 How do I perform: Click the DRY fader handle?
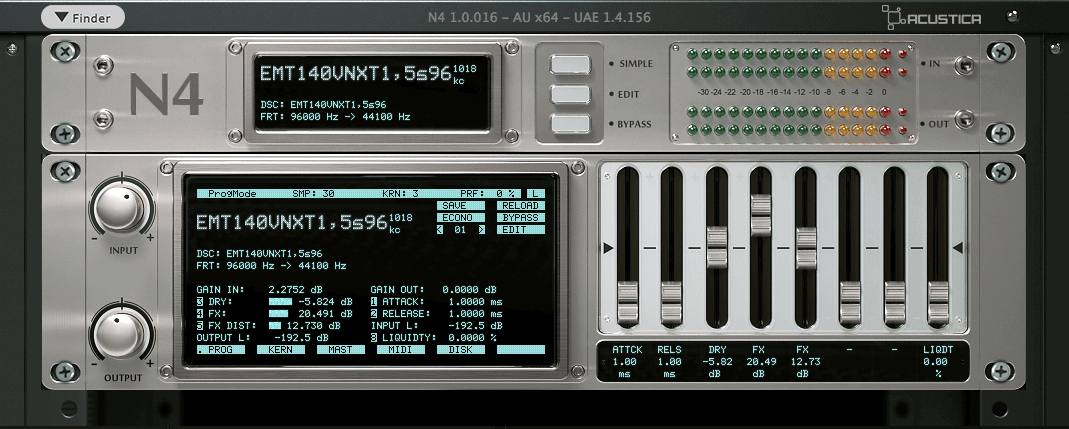pyautogui.click(x=717, y=246)
